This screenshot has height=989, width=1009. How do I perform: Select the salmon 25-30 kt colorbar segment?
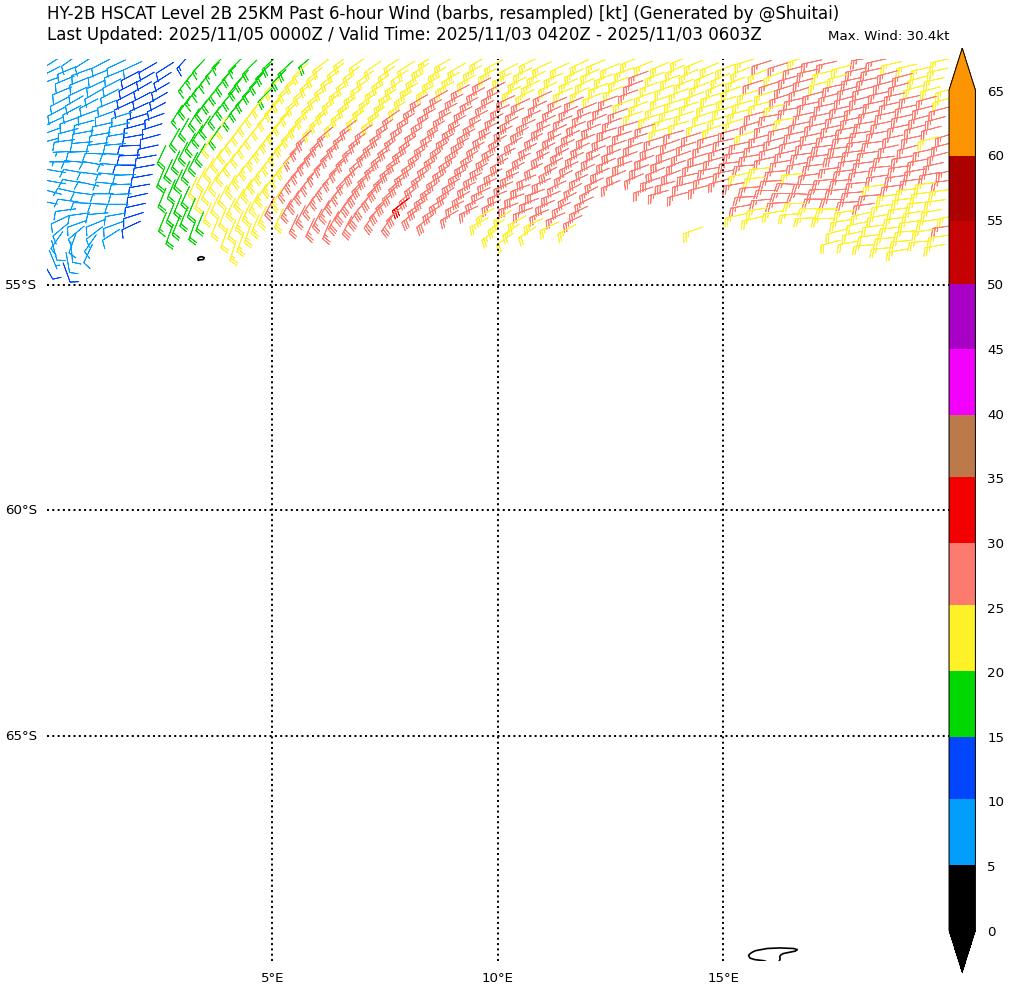[962, 574]
